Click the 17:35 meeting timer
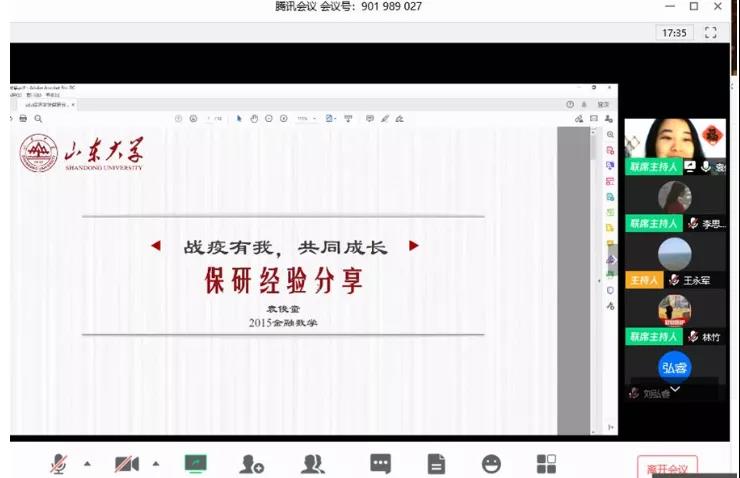Viewport: 740px width, 478px height. [674, 33]
